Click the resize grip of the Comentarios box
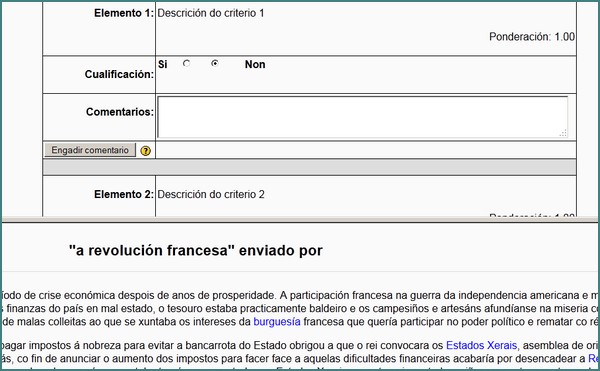The image size is (600, 371). click(x=563, y=133)
